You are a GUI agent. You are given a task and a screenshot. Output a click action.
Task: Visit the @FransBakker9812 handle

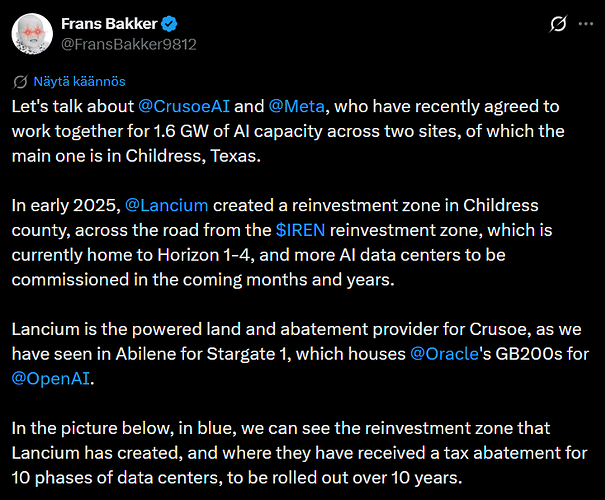point(129,44)
